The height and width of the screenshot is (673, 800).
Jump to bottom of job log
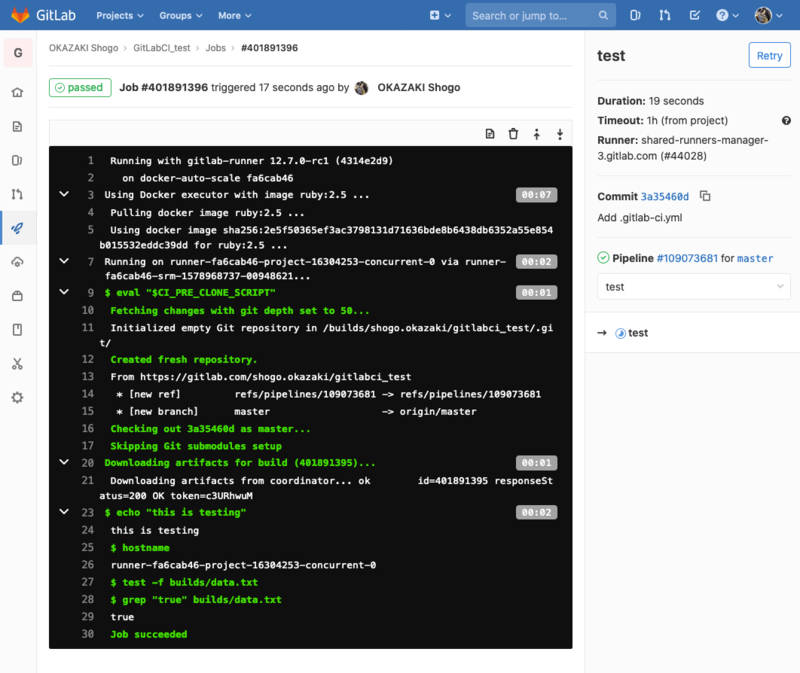pos(560,134)
